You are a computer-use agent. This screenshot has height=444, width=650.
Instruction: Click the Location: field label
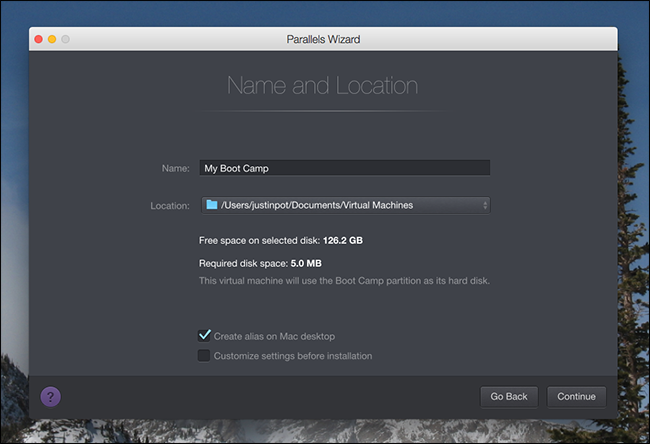click(x=170, y=206)
